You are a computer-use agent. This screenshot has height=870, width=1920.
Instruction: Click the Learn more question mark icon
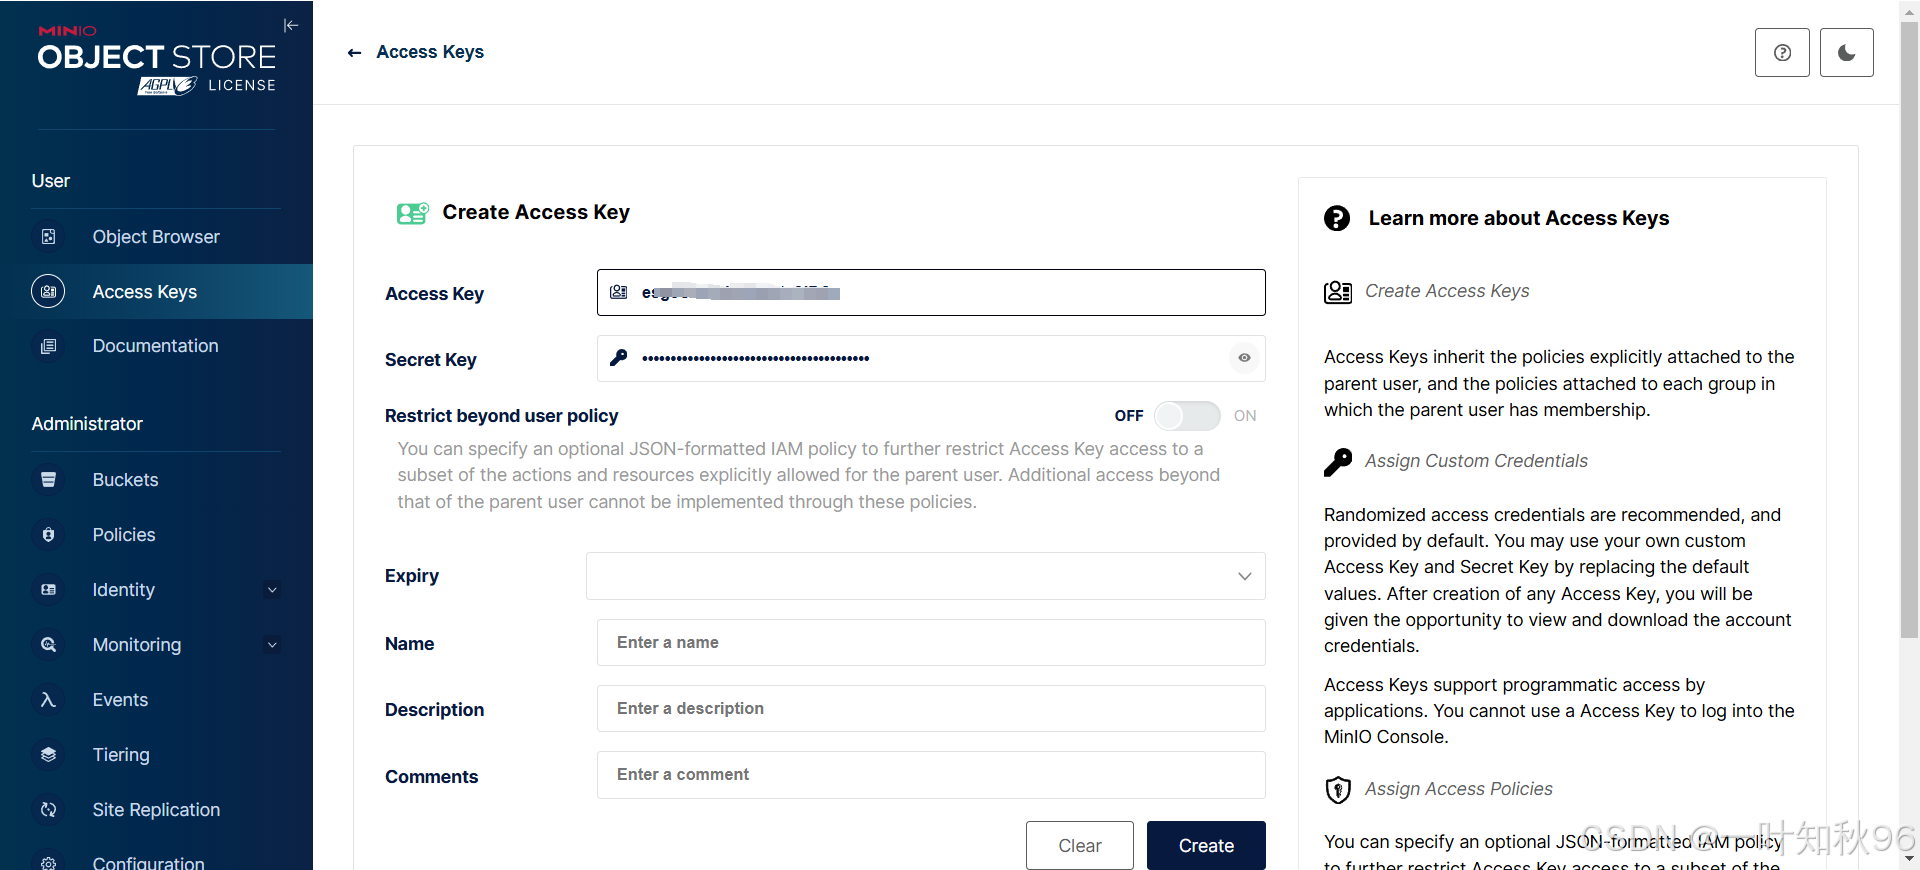pos(1337,218)
